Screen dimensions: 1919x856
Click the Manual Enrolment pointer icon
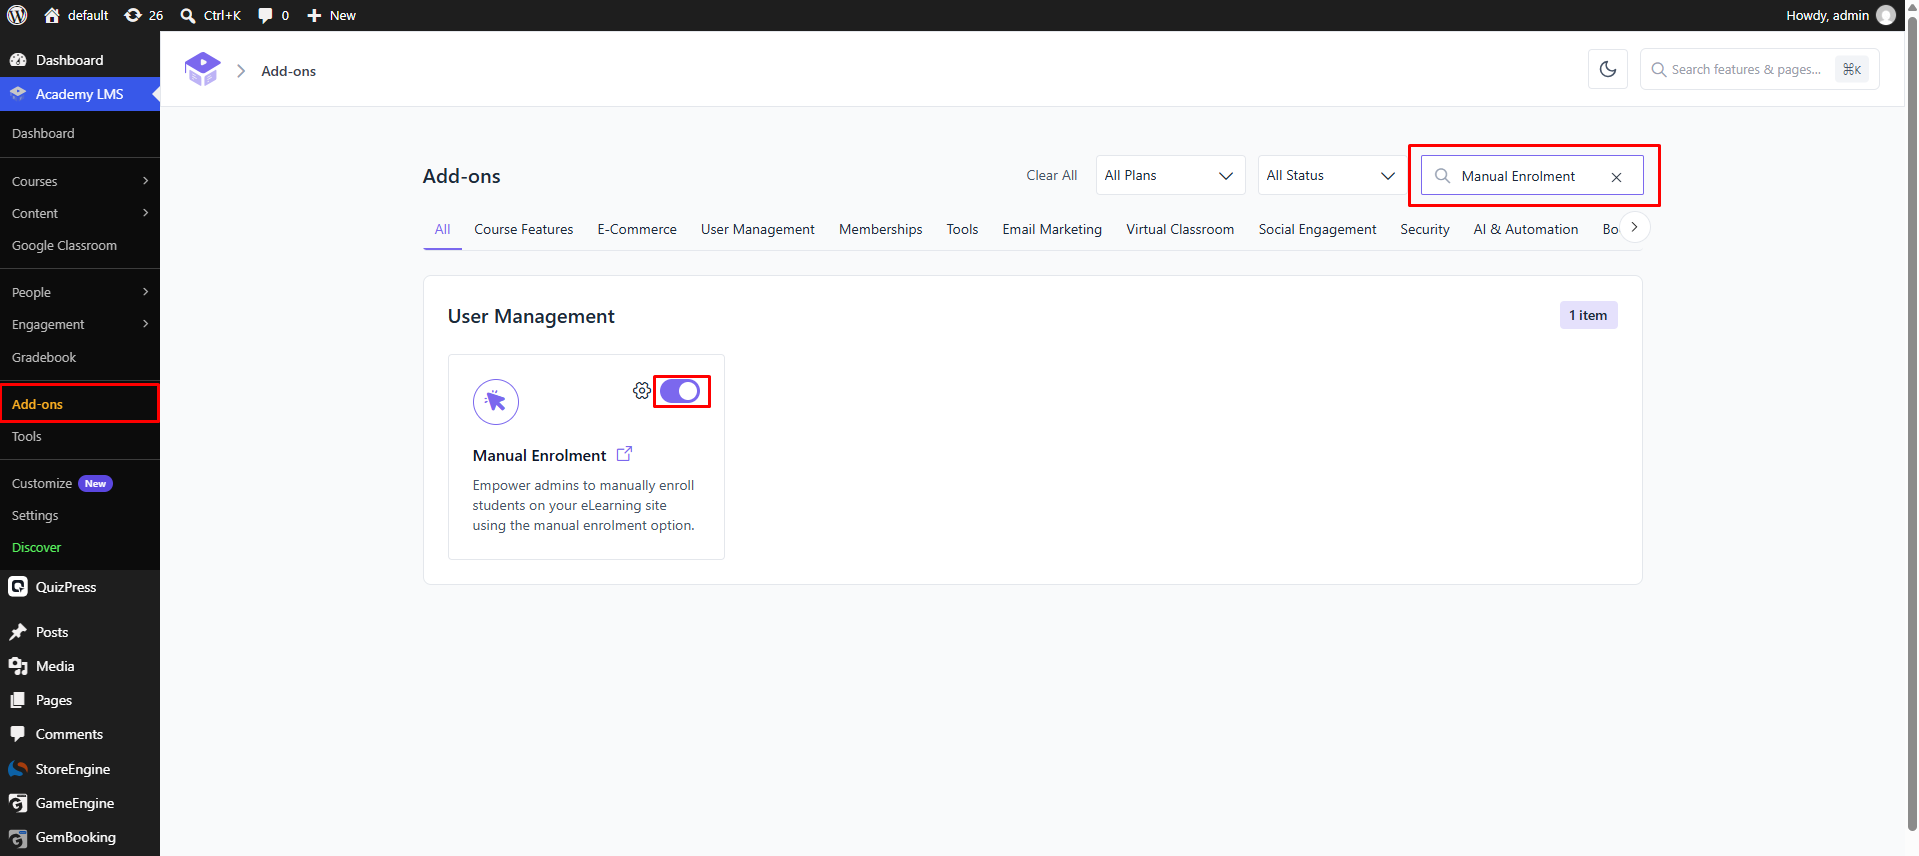[x=496, y=402]
